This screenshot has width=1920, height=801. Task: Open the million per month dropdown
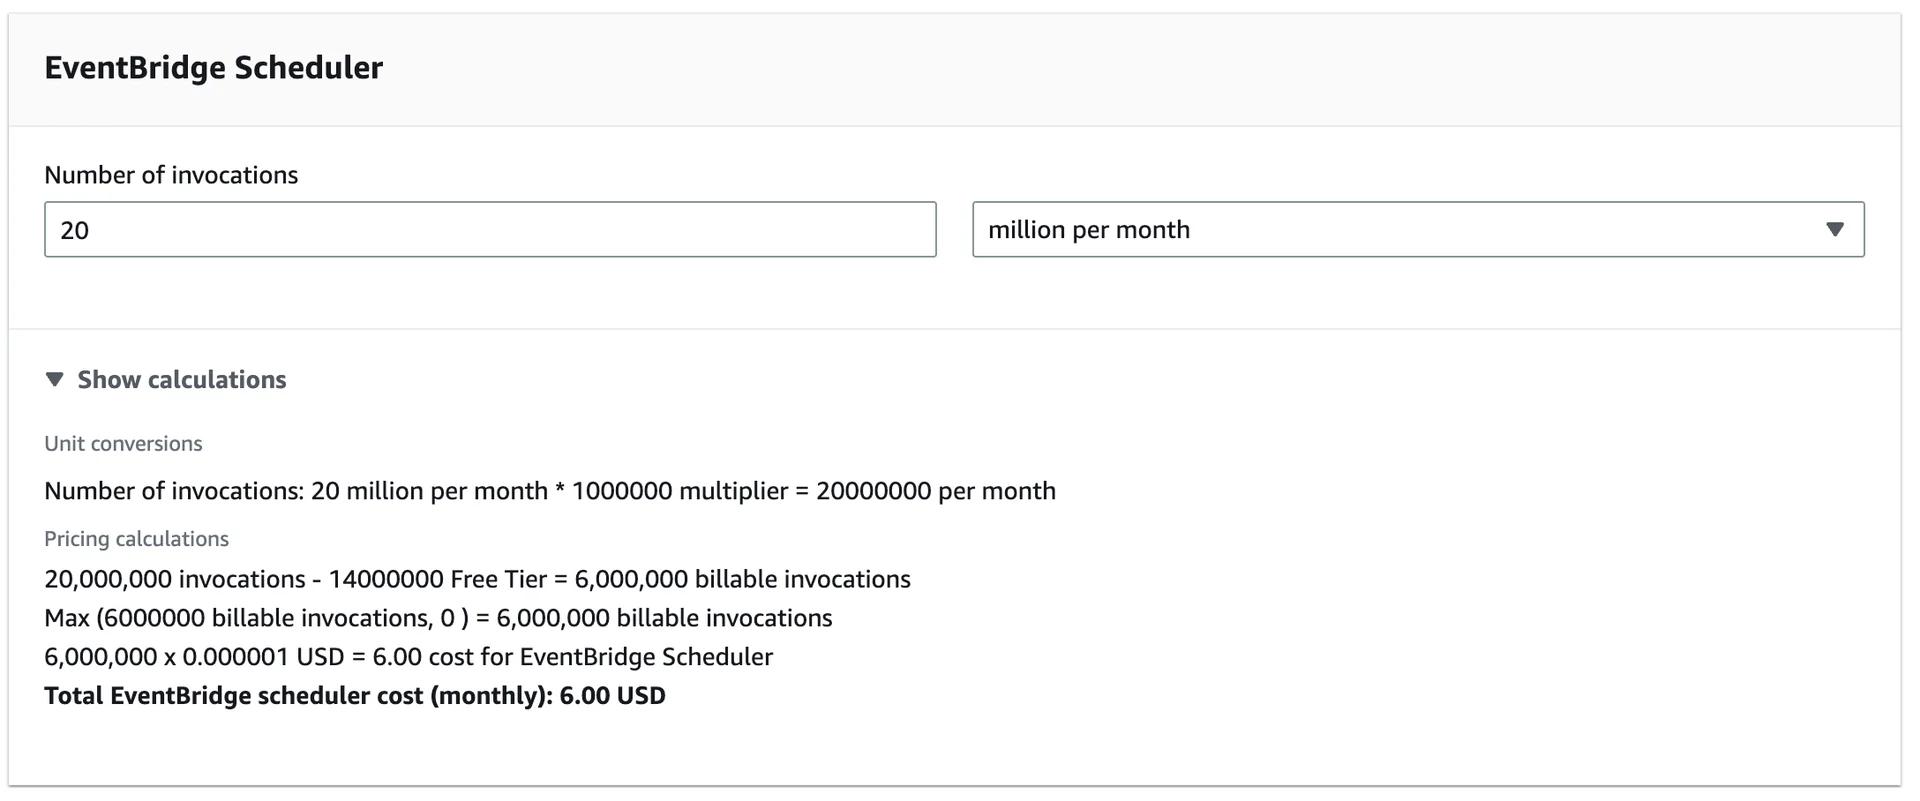[x=1418, y=229]
